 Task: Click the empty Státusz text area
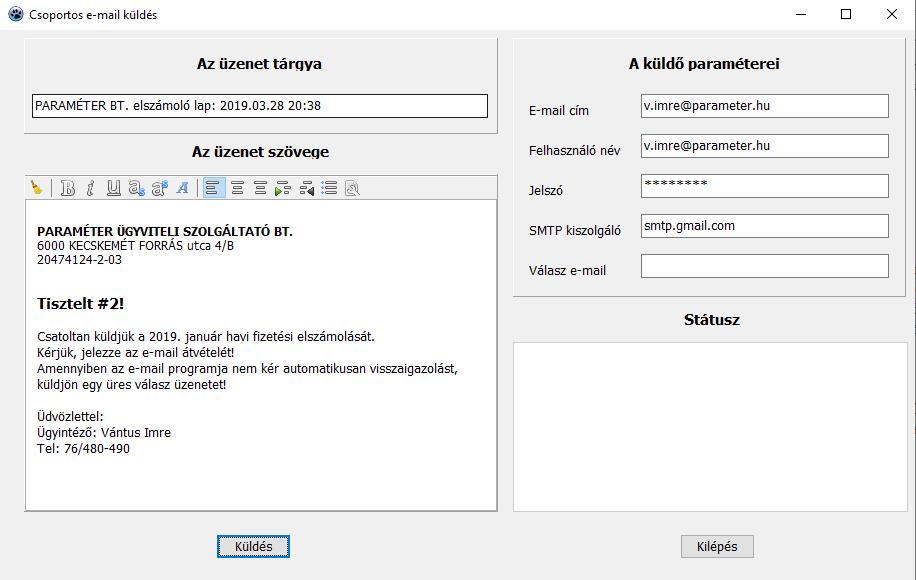tap(710, 427)
